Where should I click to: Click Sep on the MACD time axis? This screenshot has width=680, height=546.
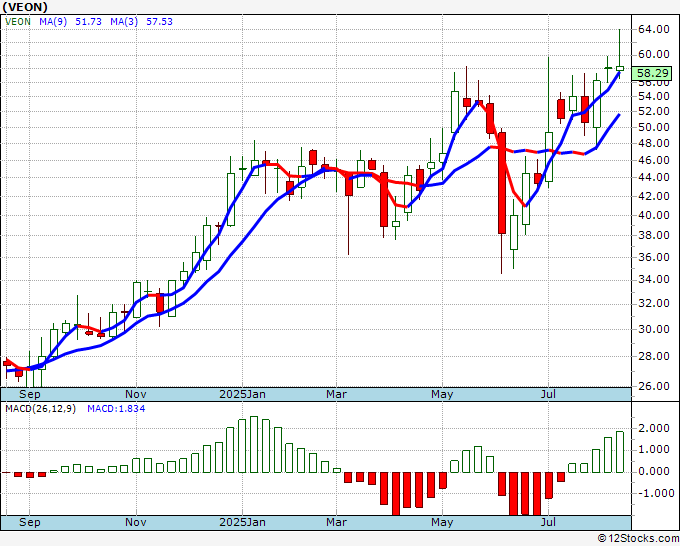tap(30, 522)
